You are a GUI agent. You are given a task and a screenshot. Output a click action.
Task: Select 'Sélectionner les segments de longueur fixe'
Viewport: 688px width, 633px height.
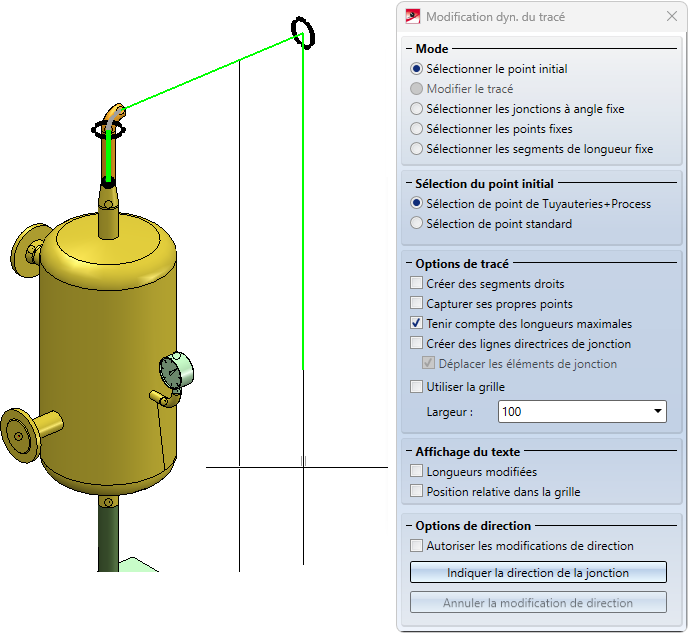pos(416,149)
